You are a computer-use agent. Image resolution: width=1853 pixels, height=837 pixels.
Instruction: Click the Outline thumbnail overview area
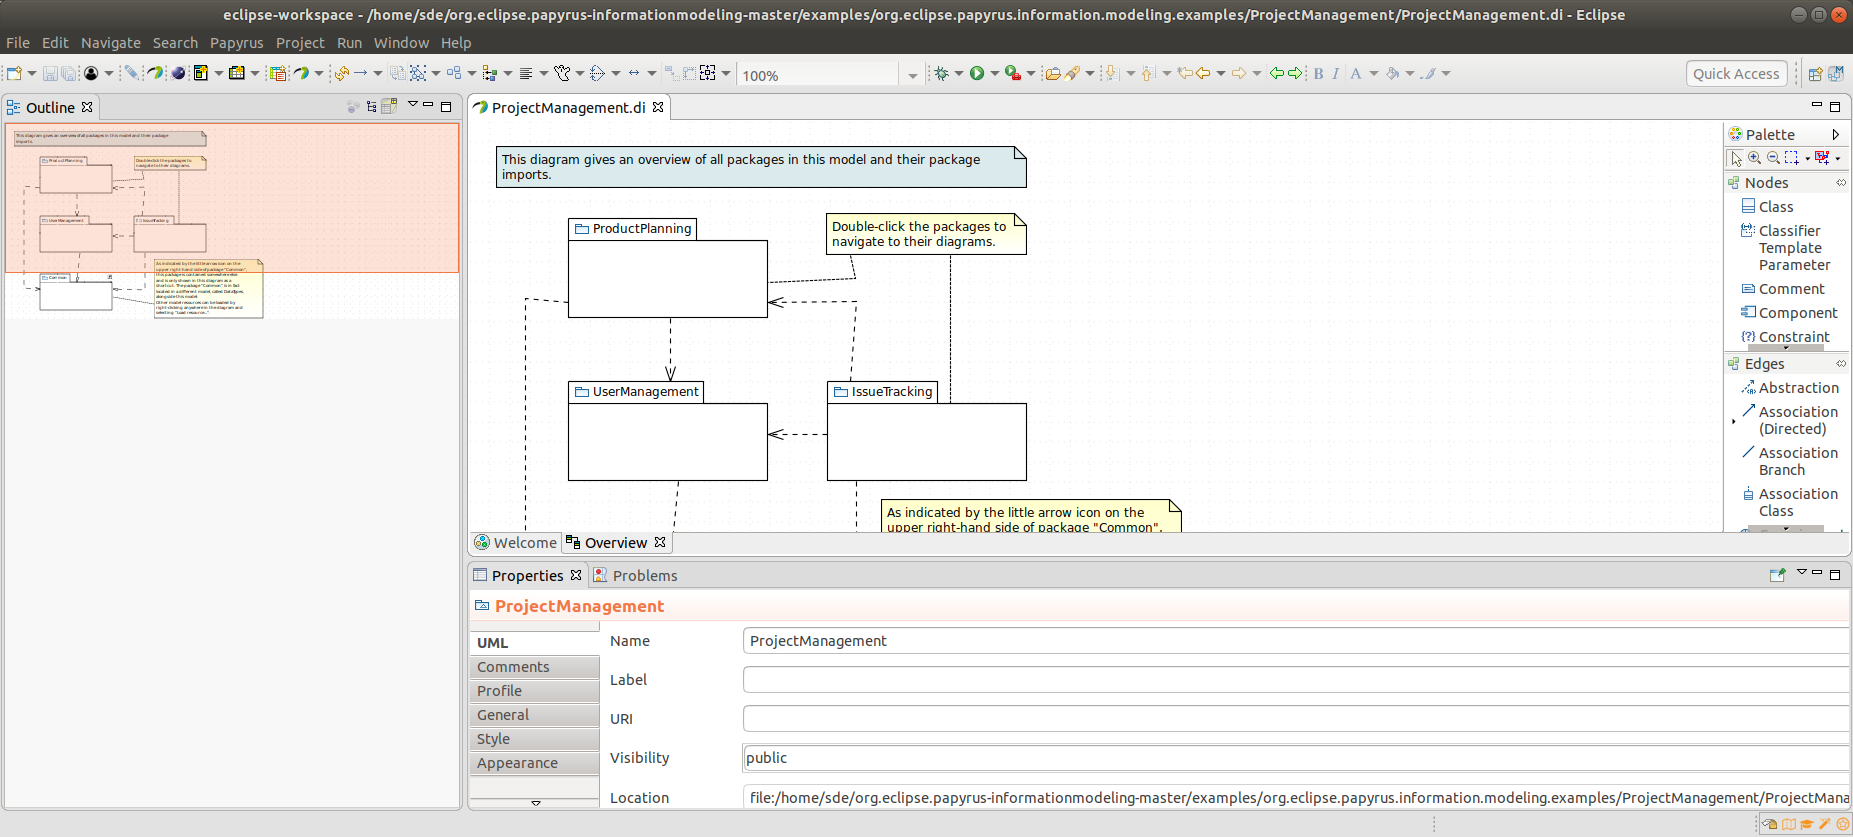point(232,220)
